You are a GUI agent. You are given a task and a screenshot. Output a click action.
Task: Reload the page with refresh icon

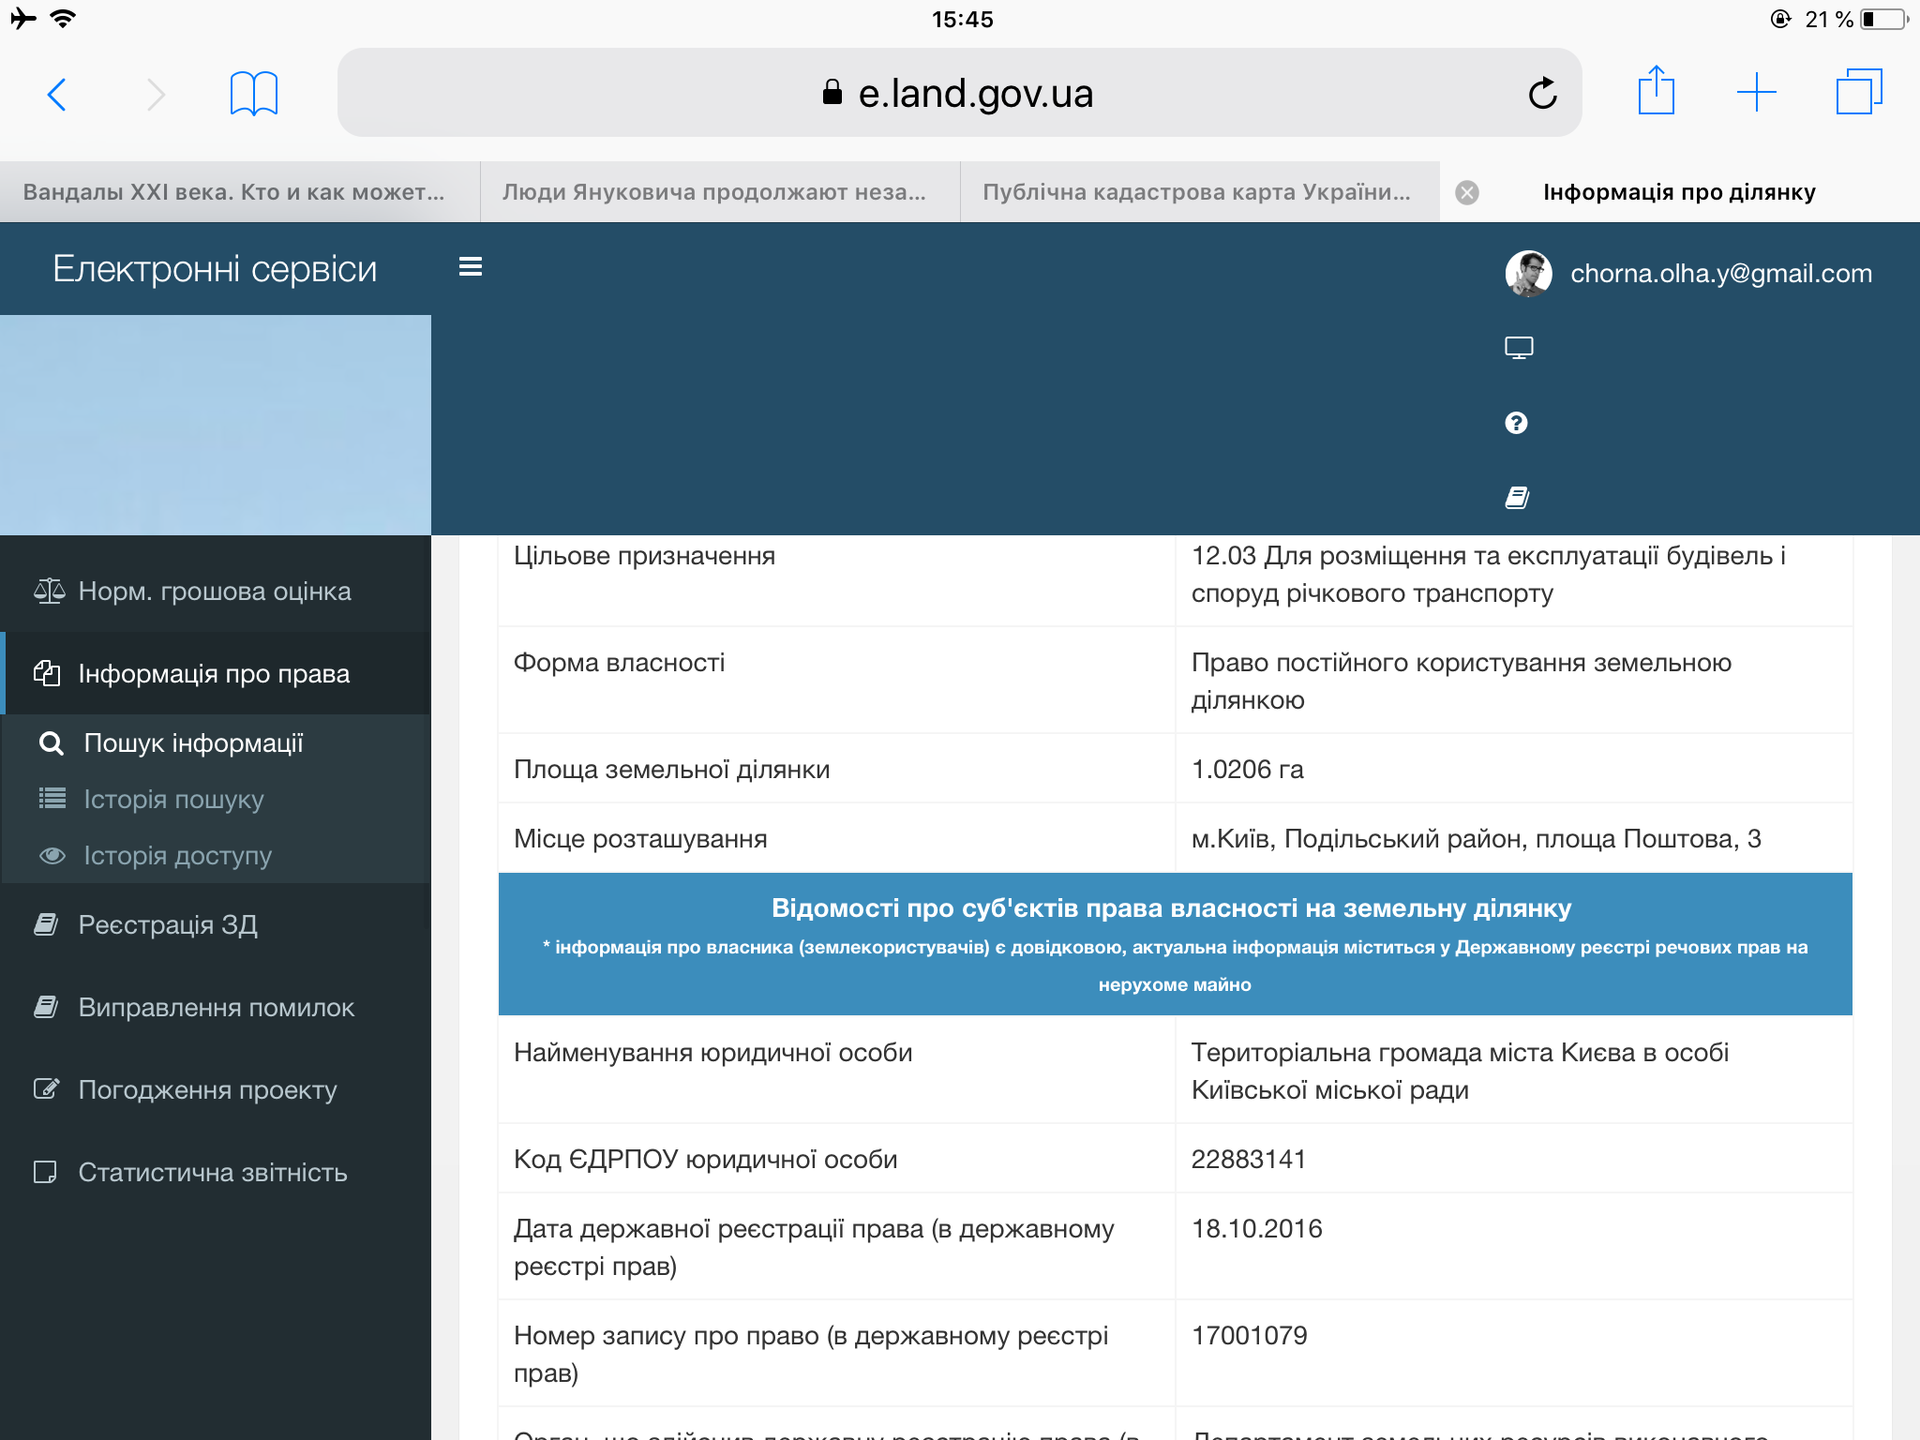1542,93
